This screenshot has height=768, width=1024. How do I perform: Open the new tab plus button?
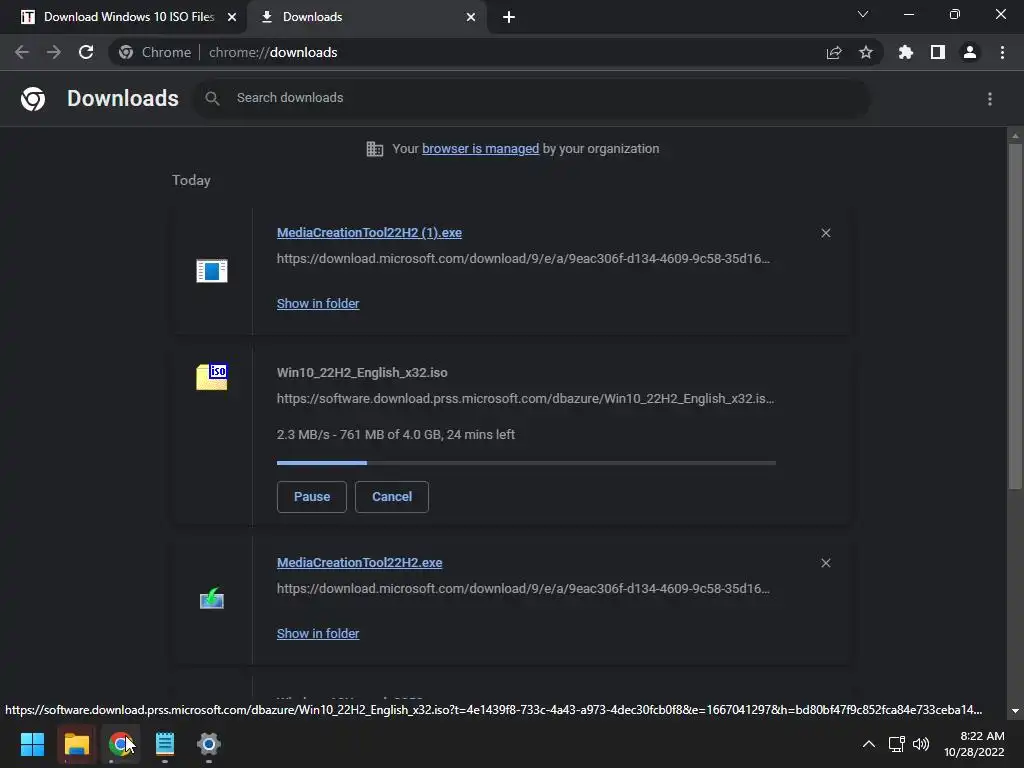[509, 17]
